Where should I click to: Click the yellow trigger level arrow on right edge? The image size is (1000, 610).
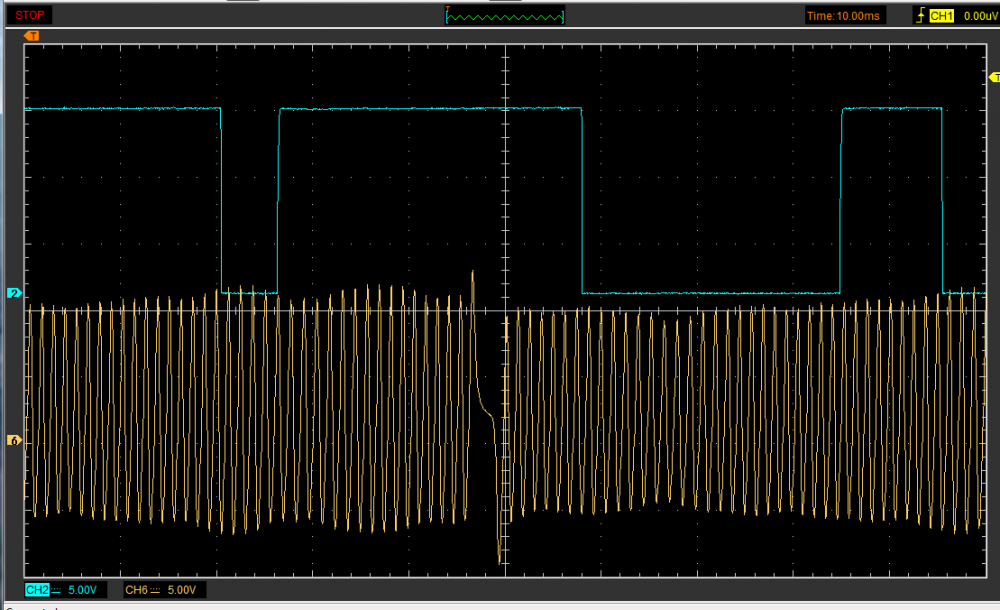click(x=992, y=76)
